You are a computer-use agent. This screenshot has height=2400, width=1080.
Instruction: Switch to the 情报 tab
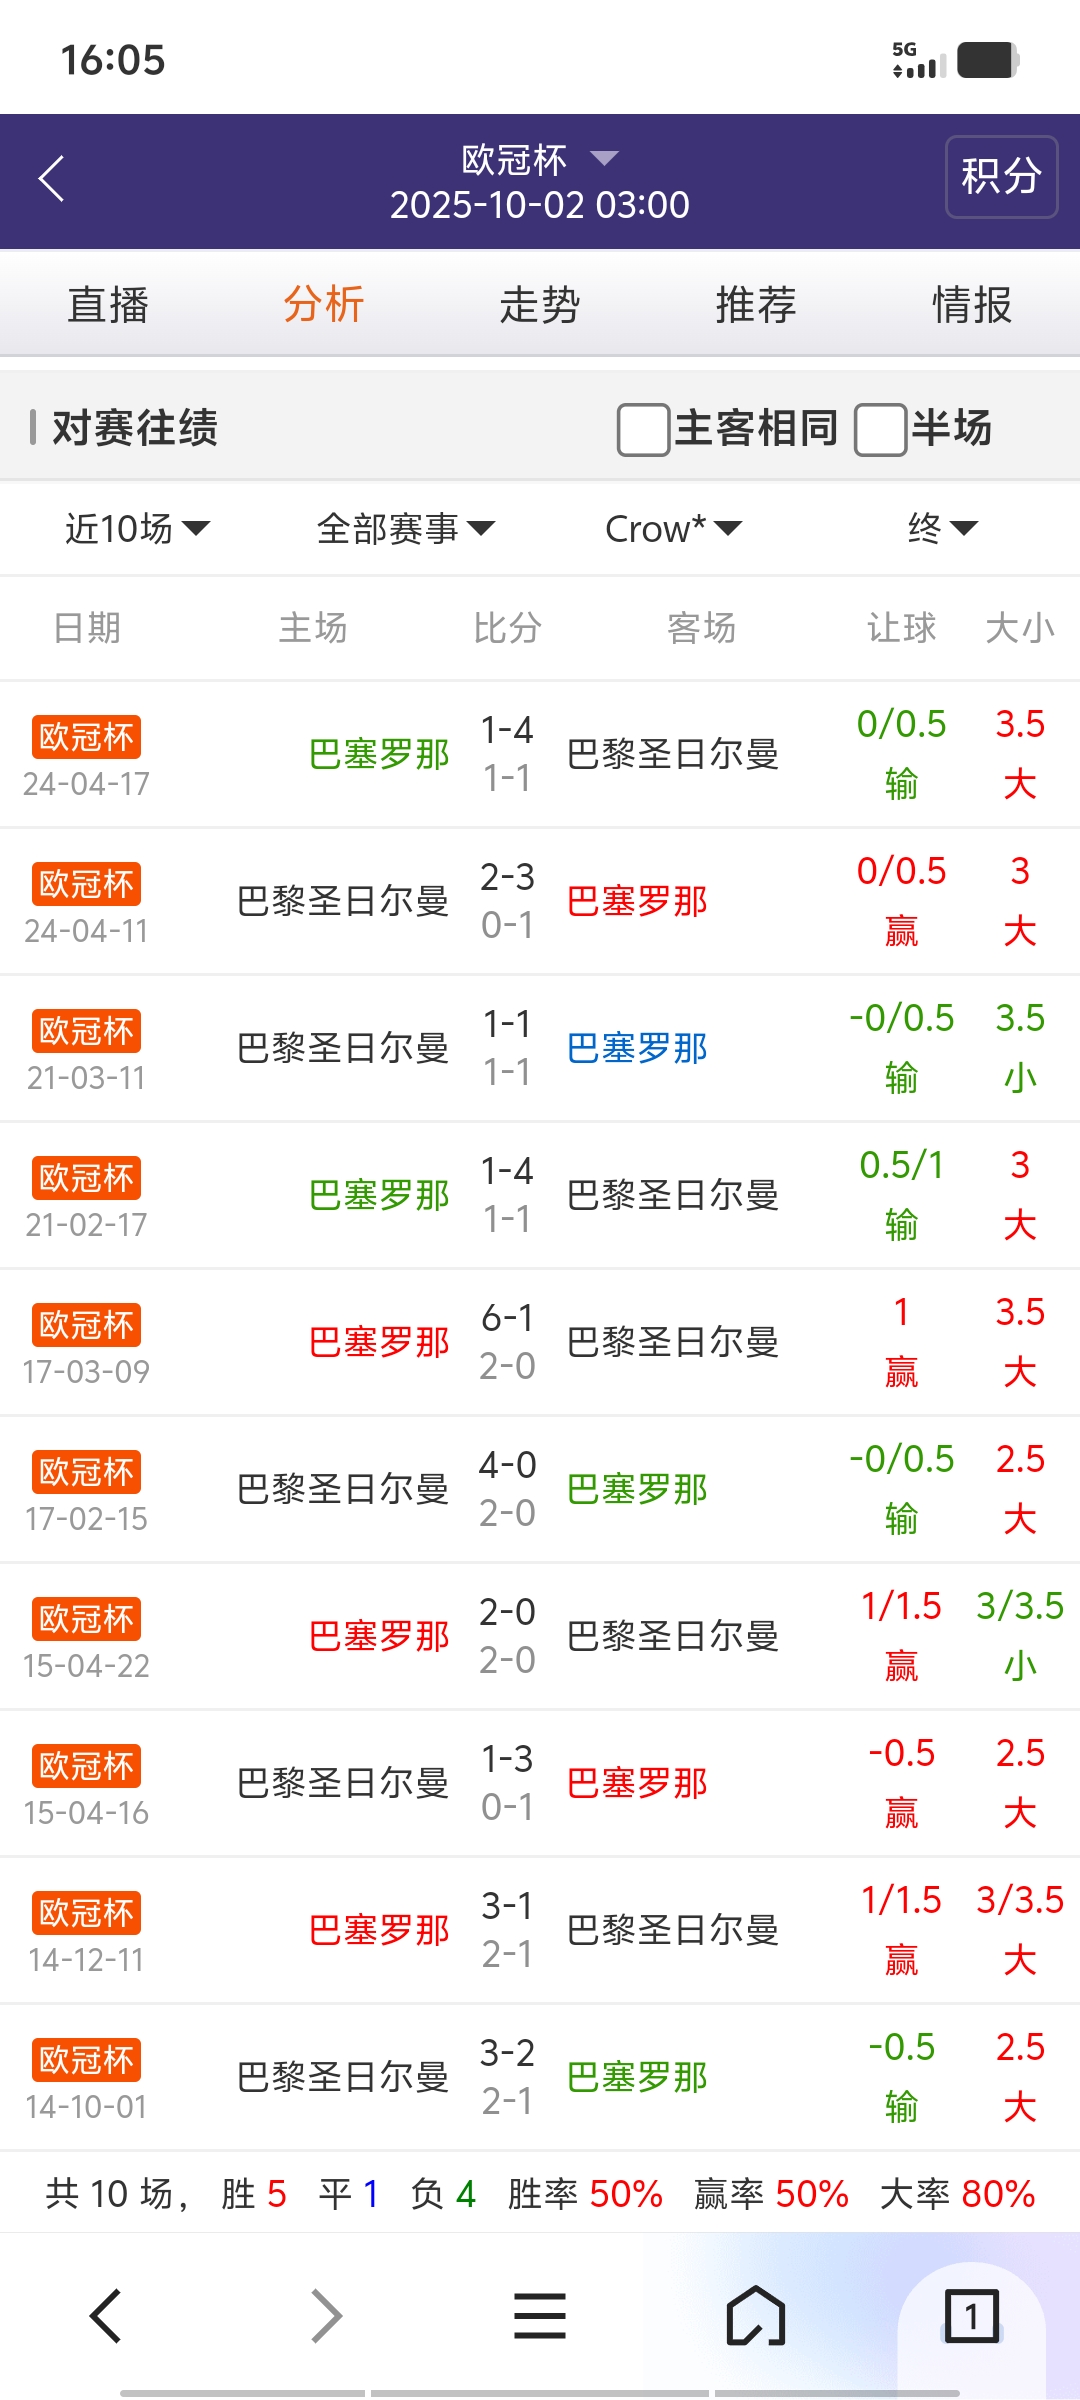(971, 304)
